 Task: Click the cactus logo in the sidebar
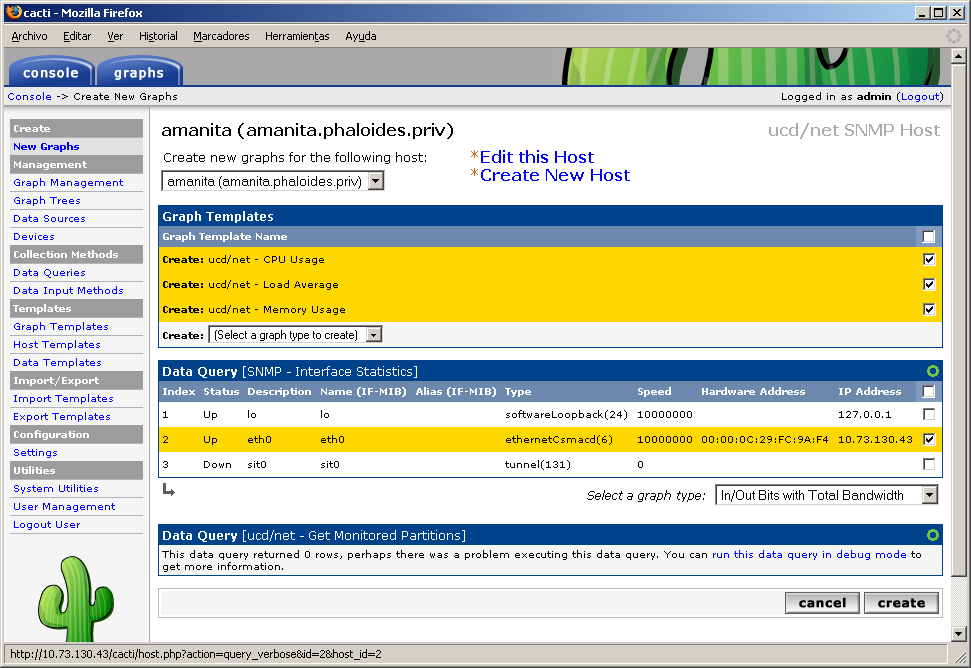coord(76,600)
